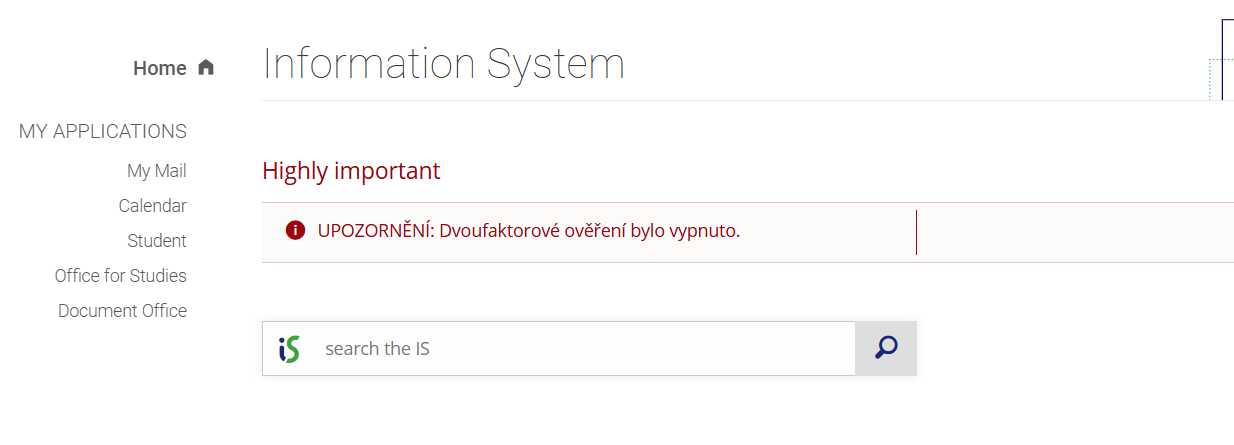Click the dotted green outlined box at top right
The image size is (1234, 445).
click(x=1215, y=80)
